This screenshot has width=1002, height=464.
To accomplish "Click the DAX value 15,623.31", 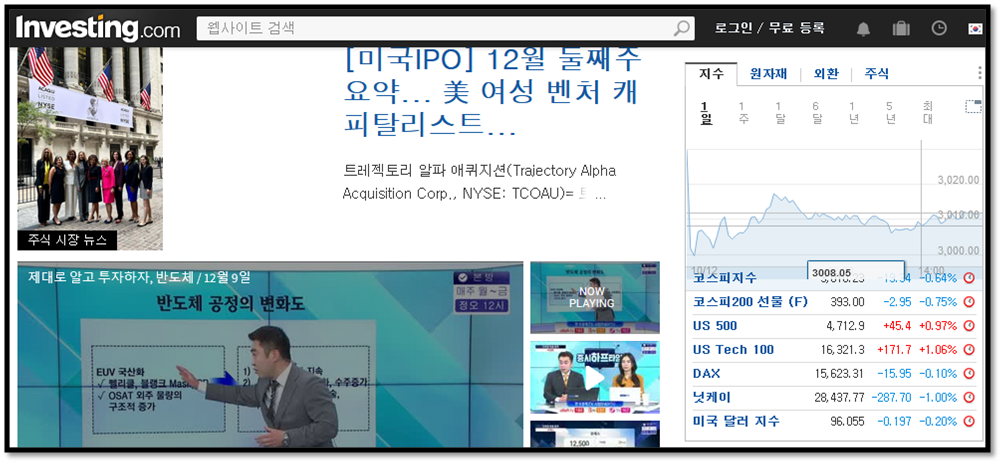I will click(839, 373).
